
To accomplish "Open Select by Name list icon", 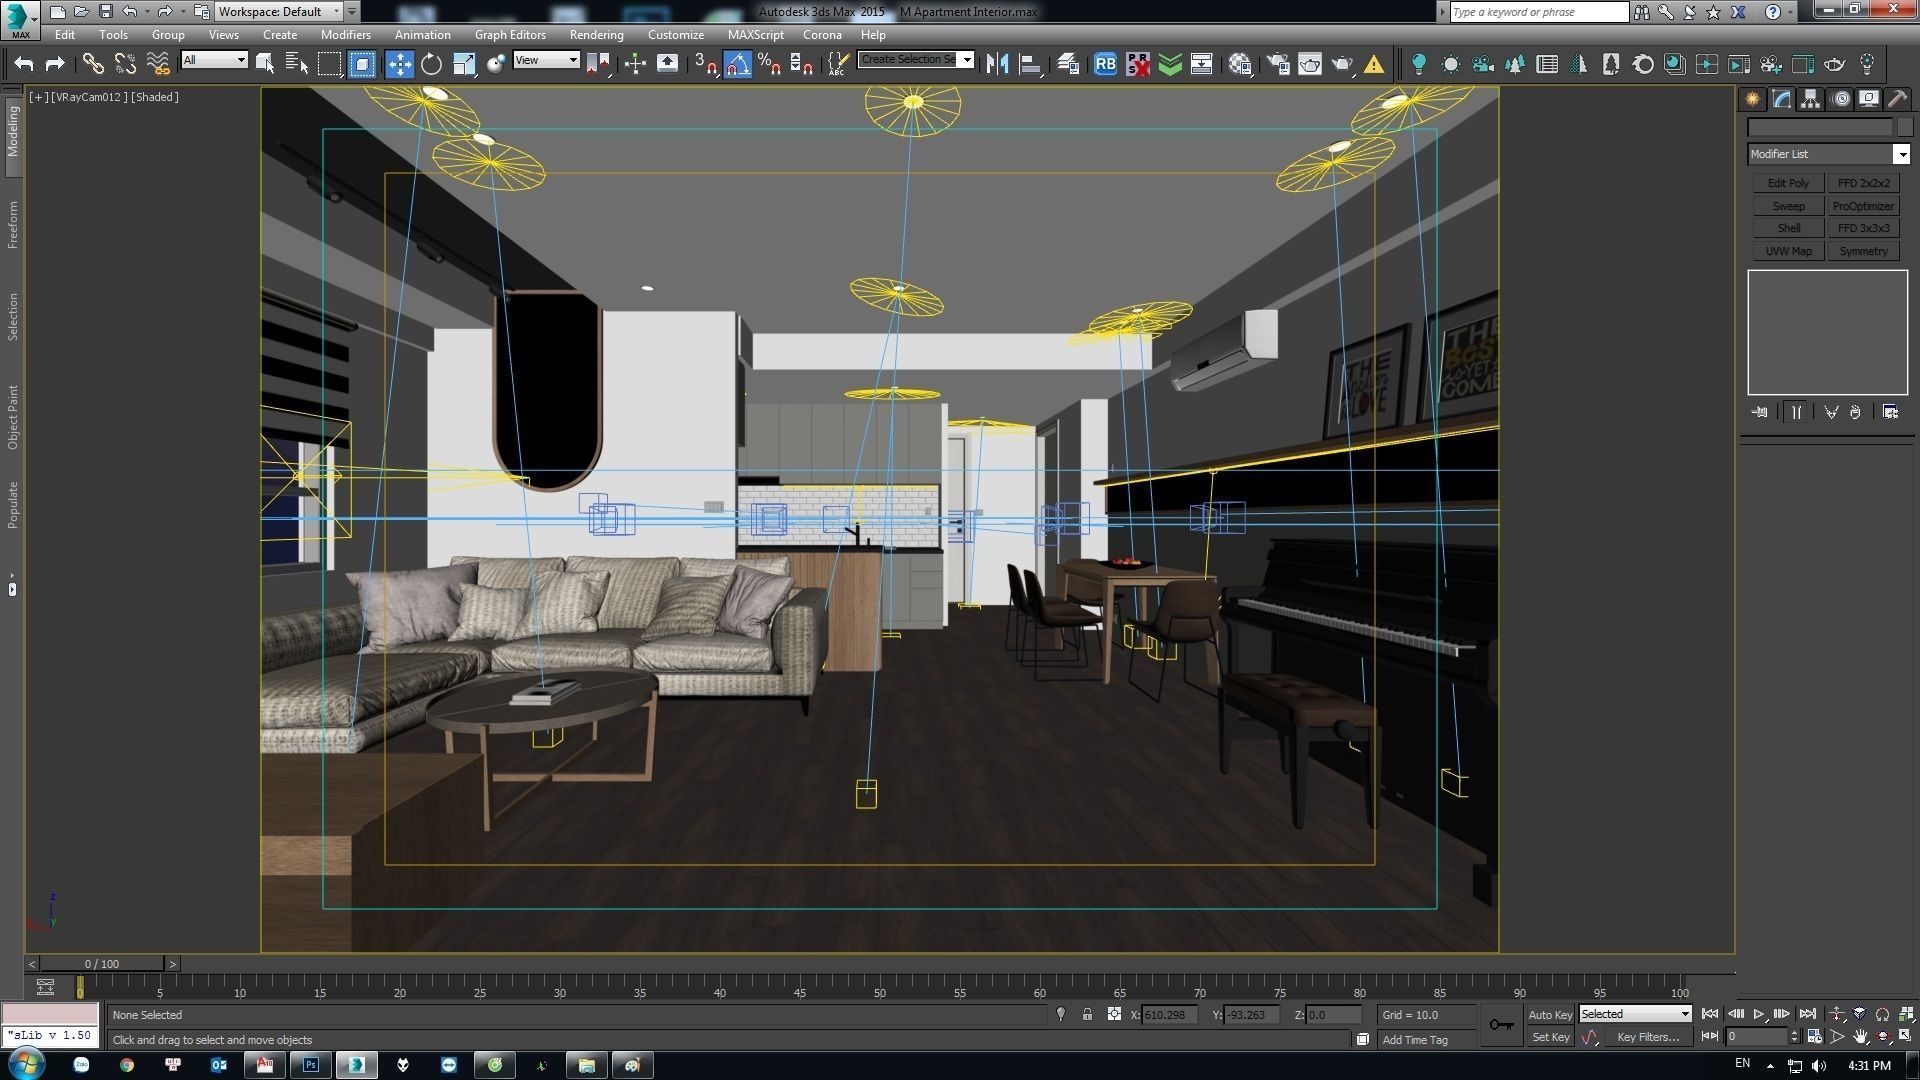I will tap(297, 64).
